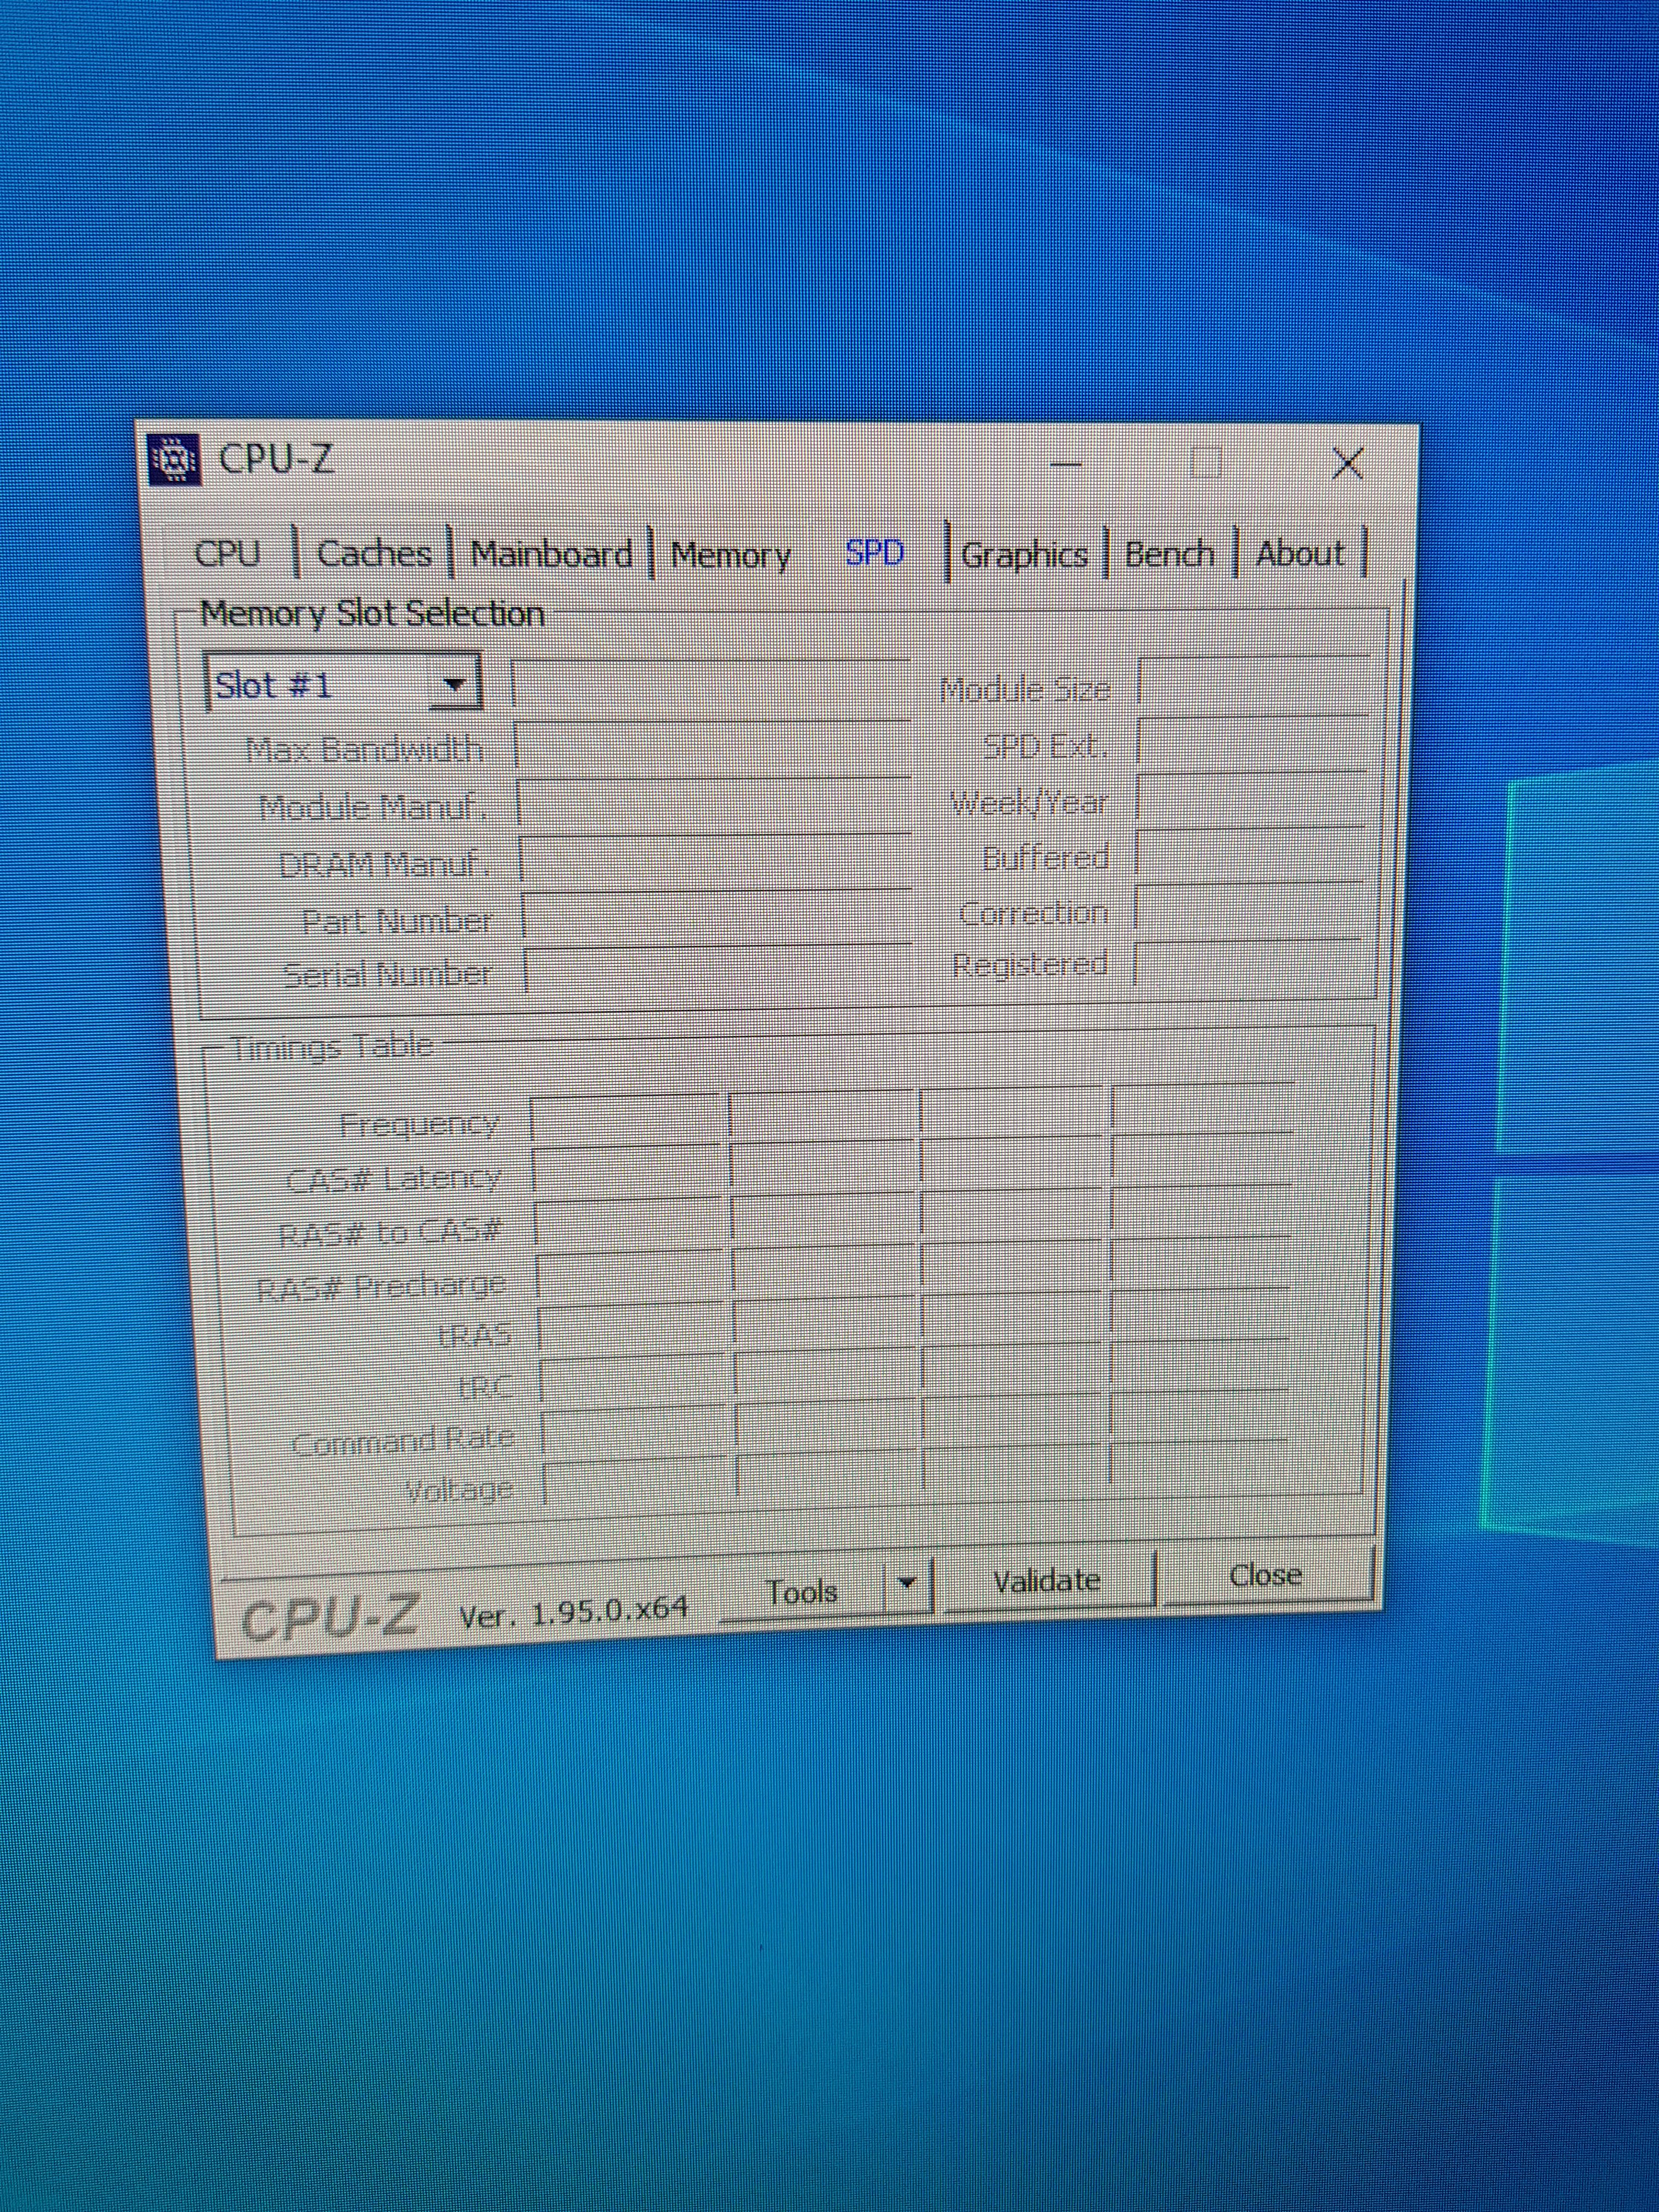Open the Graphics tab
The height and width of the screenshot is (2212, 1659).
point(1024,554)
